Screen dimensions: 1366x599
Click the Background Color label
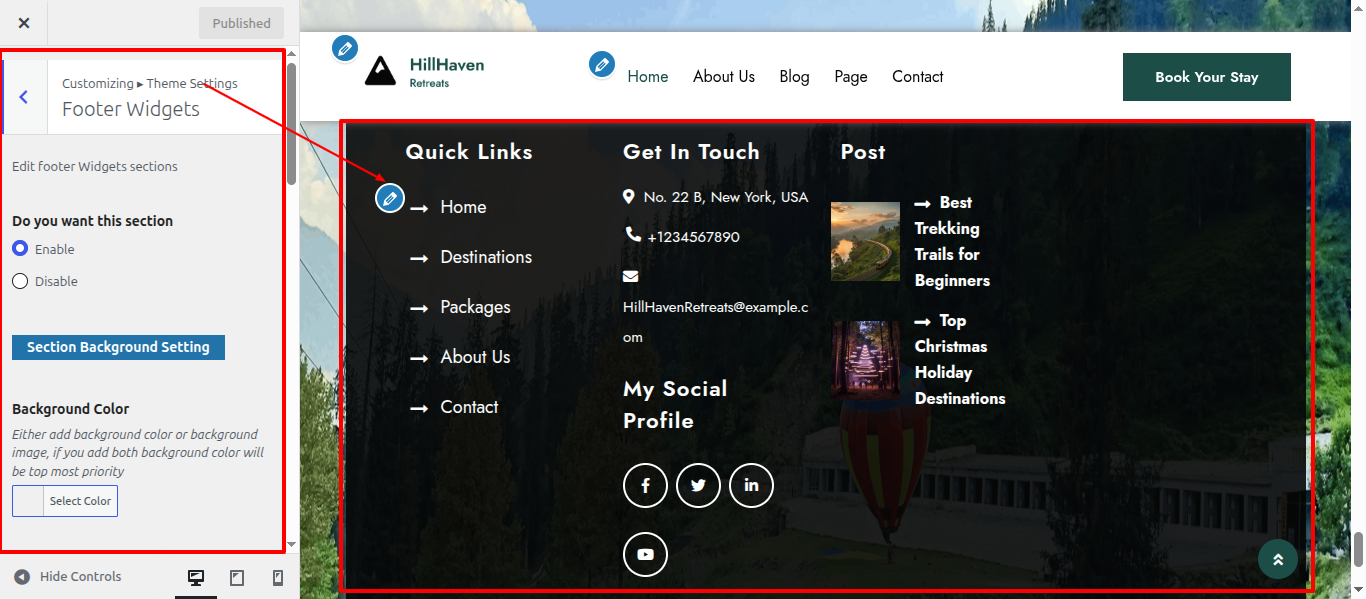click(x=70, y=409)
